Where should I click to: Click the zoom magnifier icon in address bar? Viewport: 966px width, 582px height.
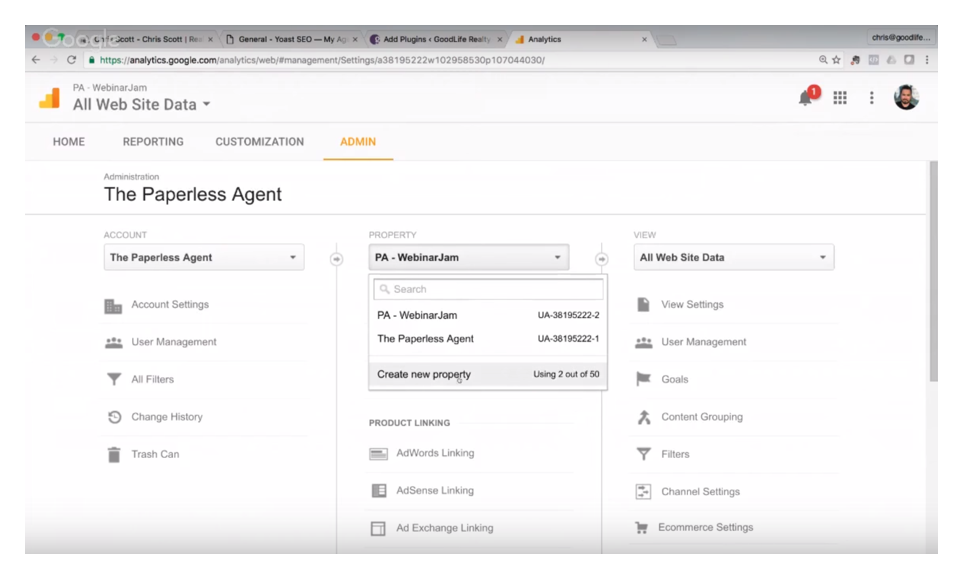pos(823,60)
